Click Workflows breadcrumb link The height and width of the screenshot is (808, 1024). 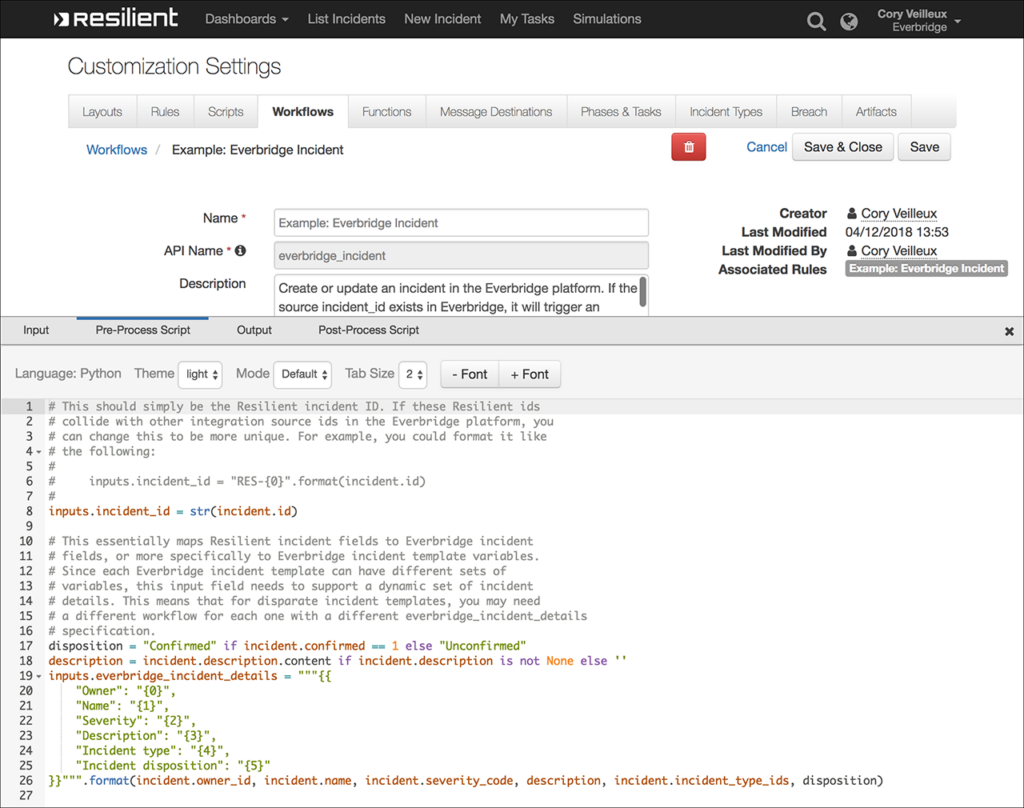click(x=117, y=150)
